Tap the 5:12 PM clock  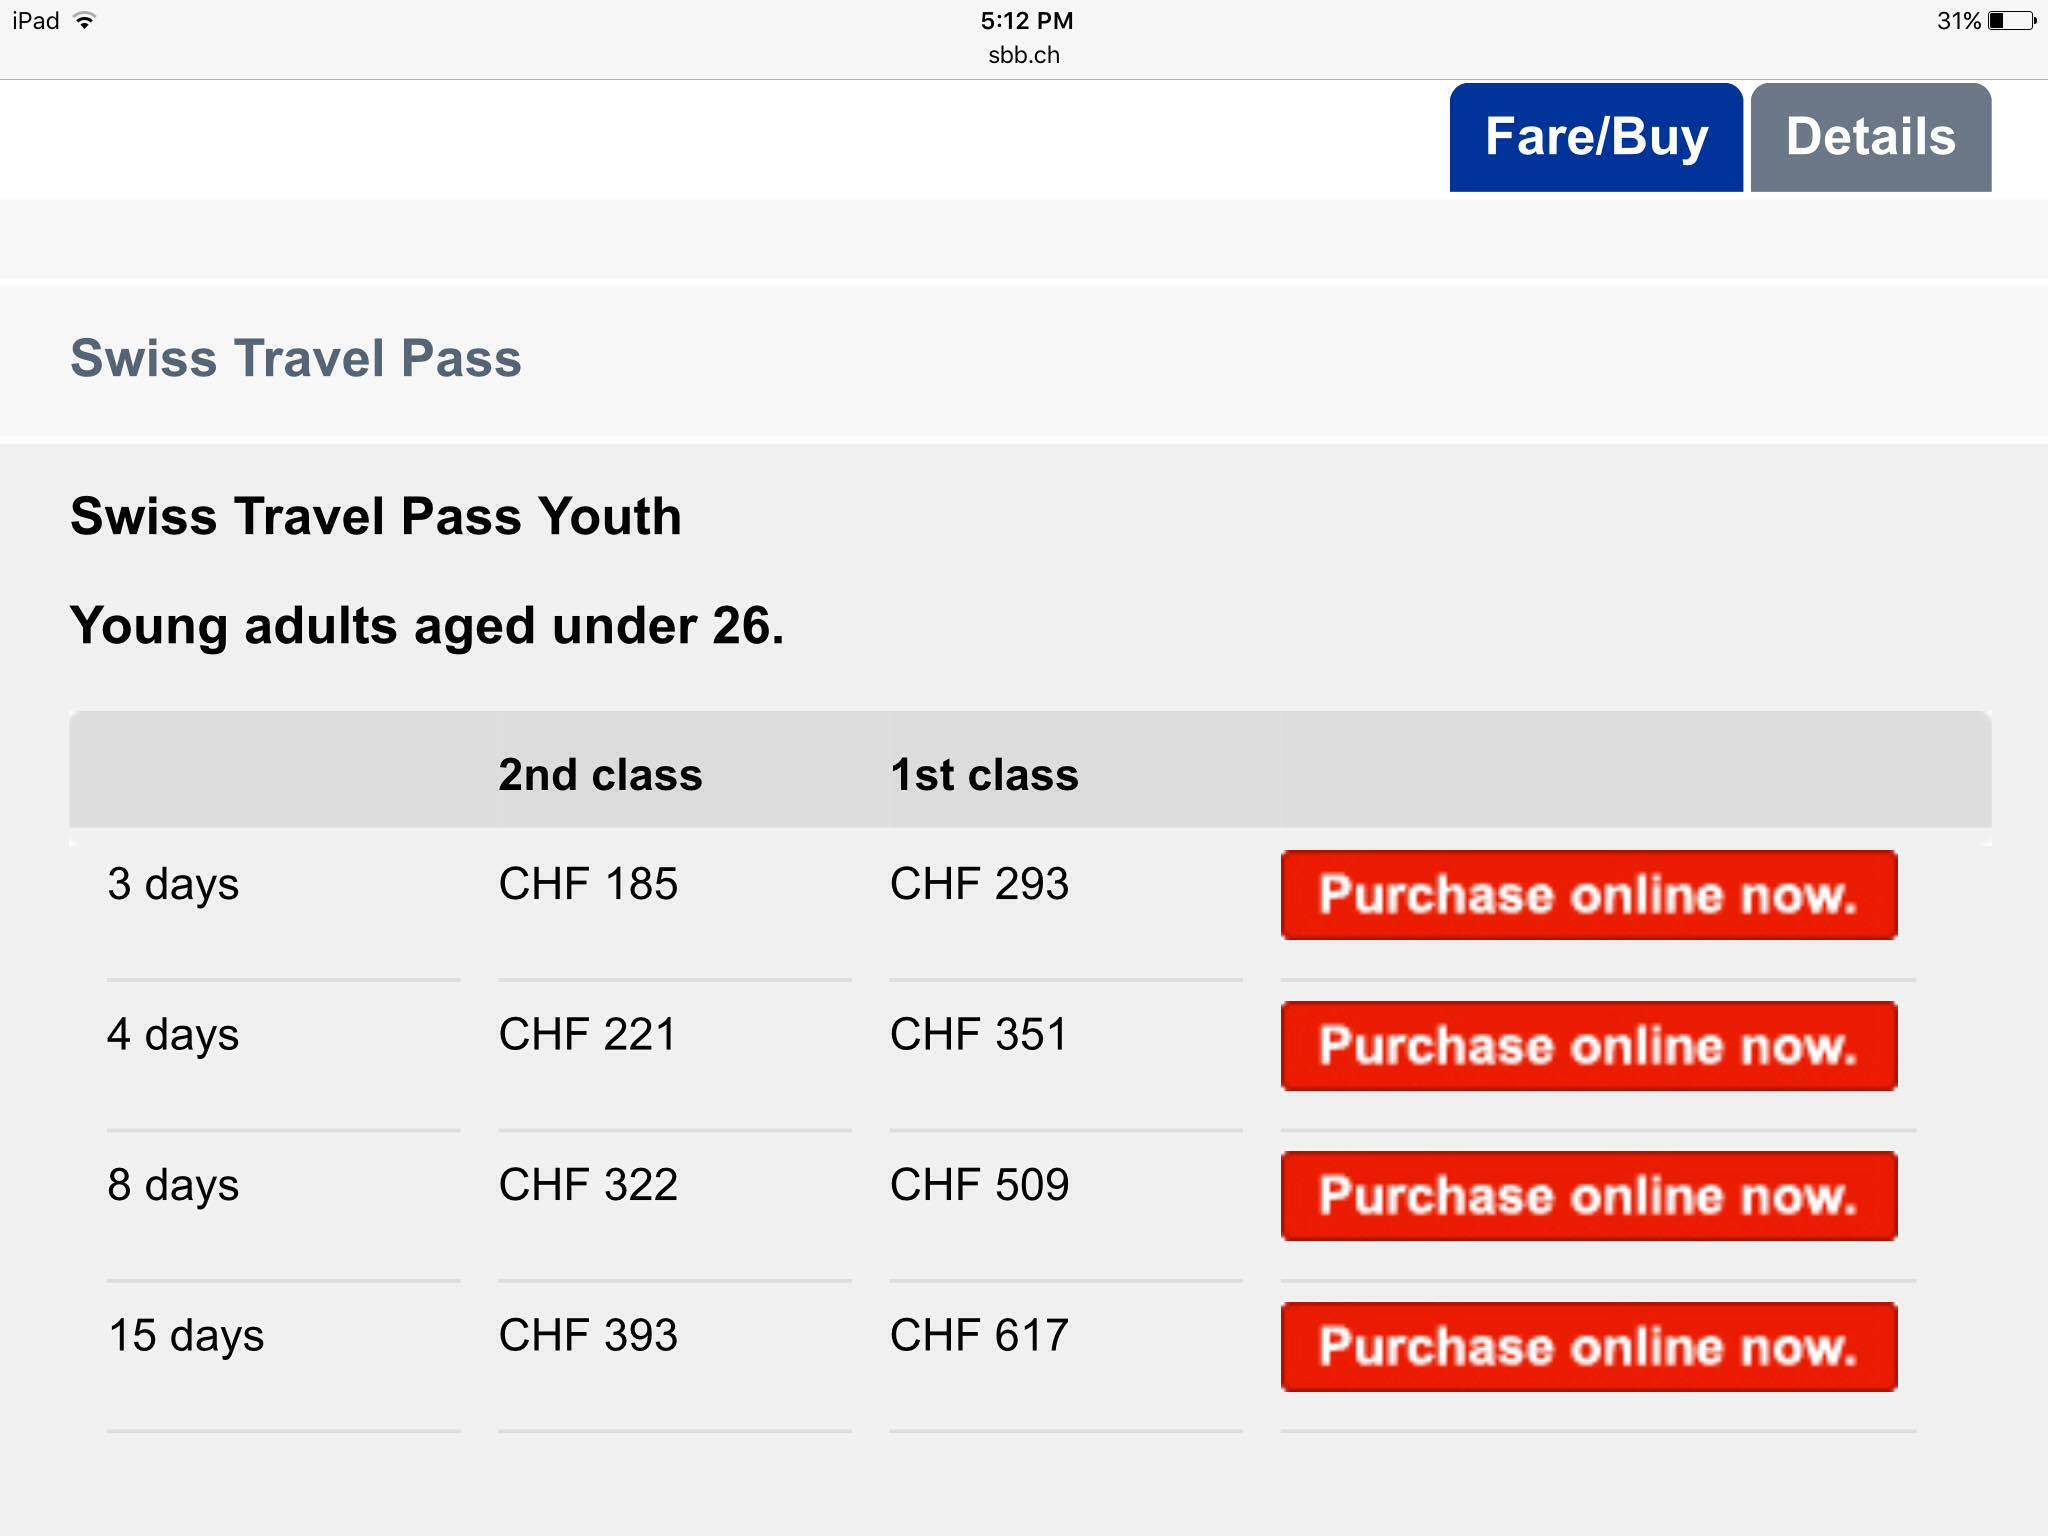(x=1026, y=21)
